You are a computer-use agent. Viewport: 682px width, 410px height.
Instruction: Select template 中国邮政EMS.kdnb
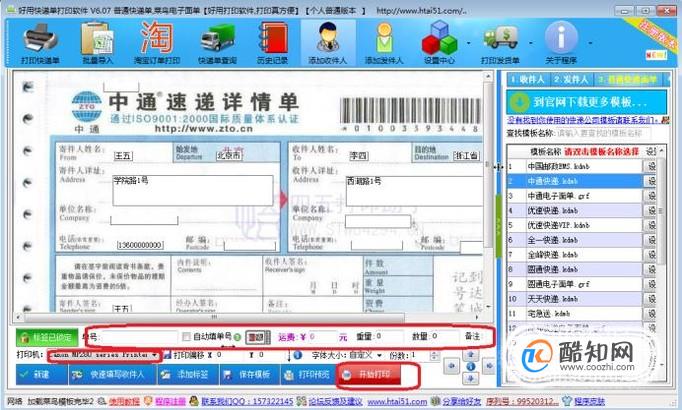(x=575, y=166)
